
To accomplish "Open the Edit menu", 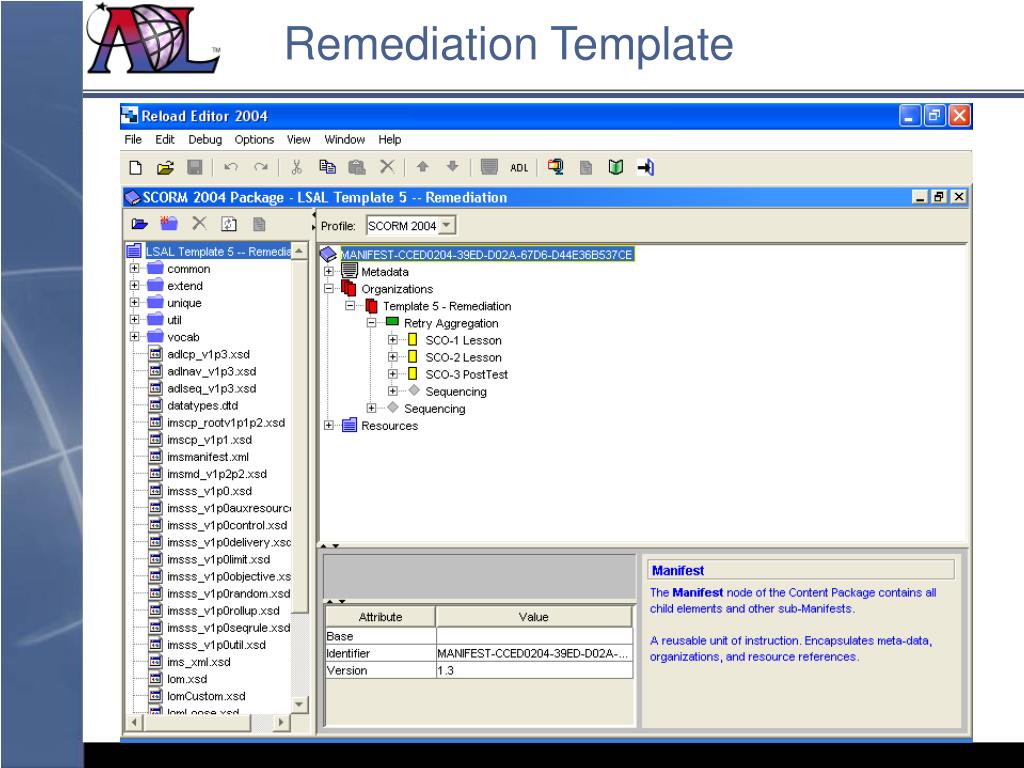I will point(165,140).
